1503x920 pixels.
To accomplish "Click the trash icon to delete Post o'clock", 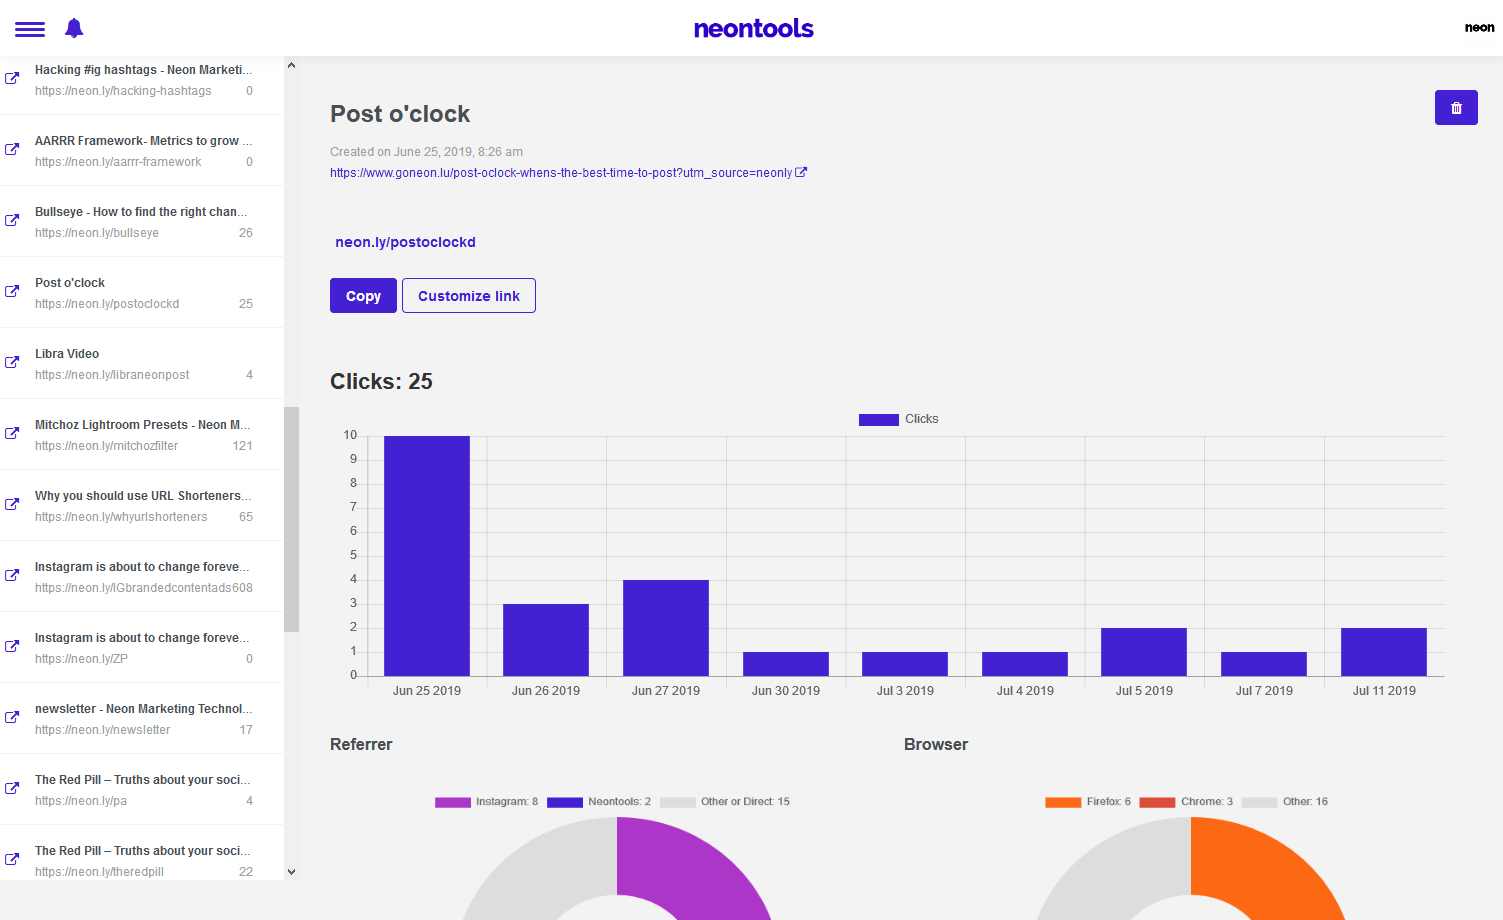I will 1456,107.
